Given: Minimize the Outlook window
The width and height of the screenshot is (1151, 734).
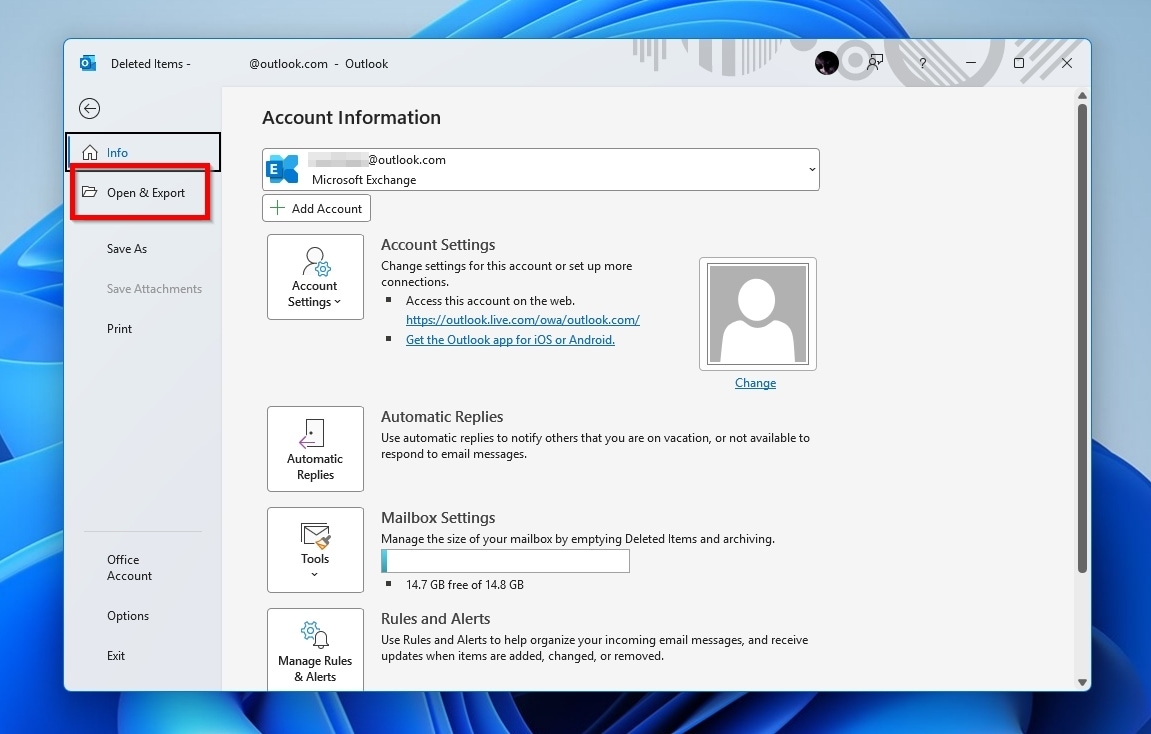Looking at the screenshot, I should 970,63.
